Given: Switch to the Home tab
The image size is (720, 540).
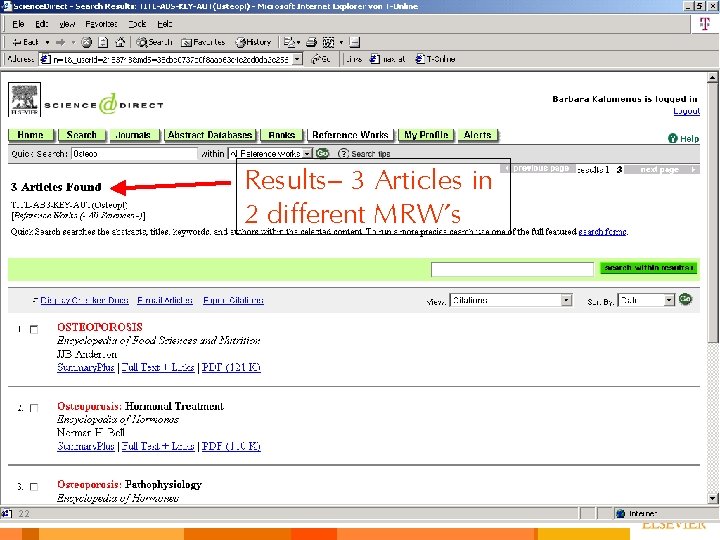Looking at the screenshot, I should pos(31,135).
